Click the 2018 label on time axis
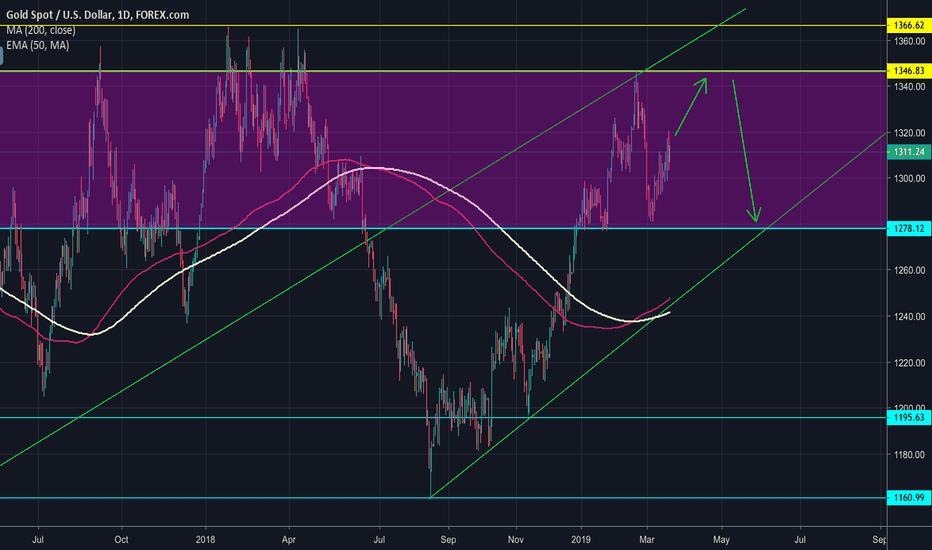 click(x=205, y=540)
